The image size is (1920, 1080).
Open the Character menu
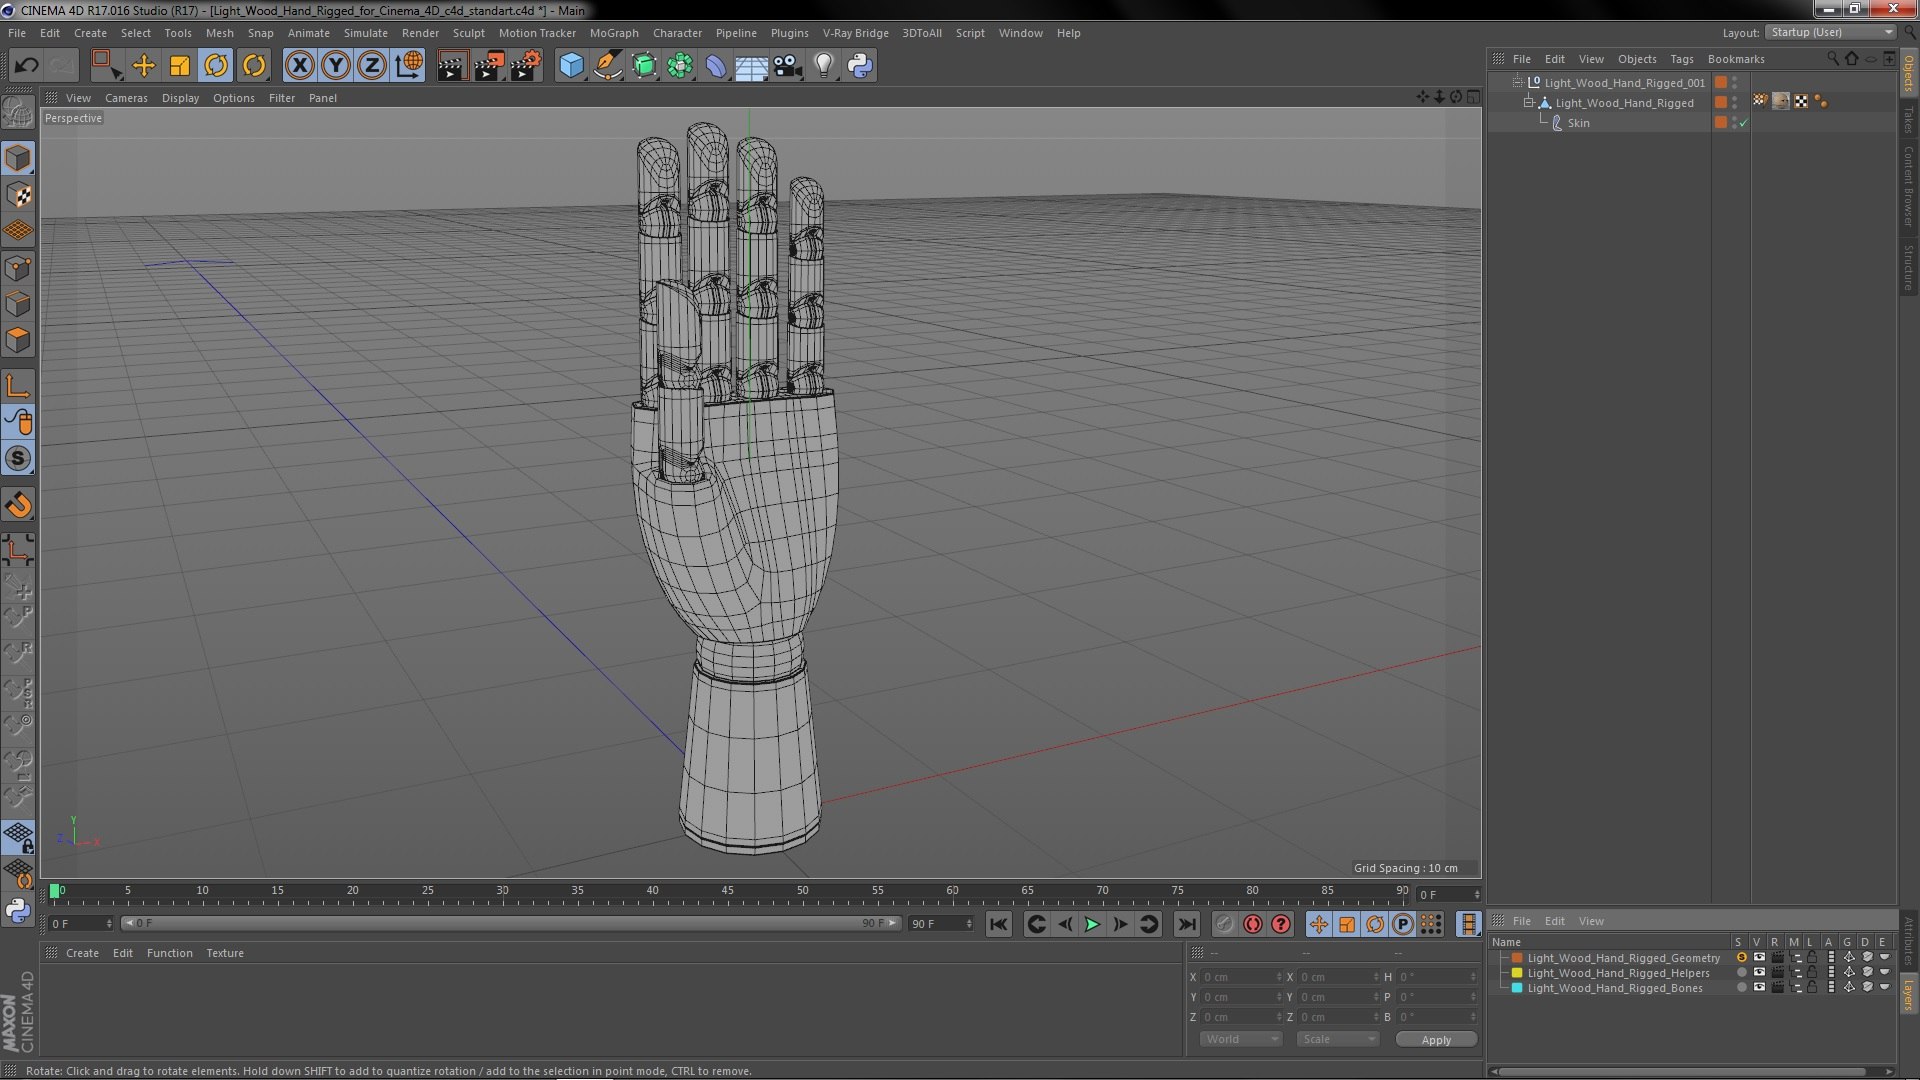677,33
